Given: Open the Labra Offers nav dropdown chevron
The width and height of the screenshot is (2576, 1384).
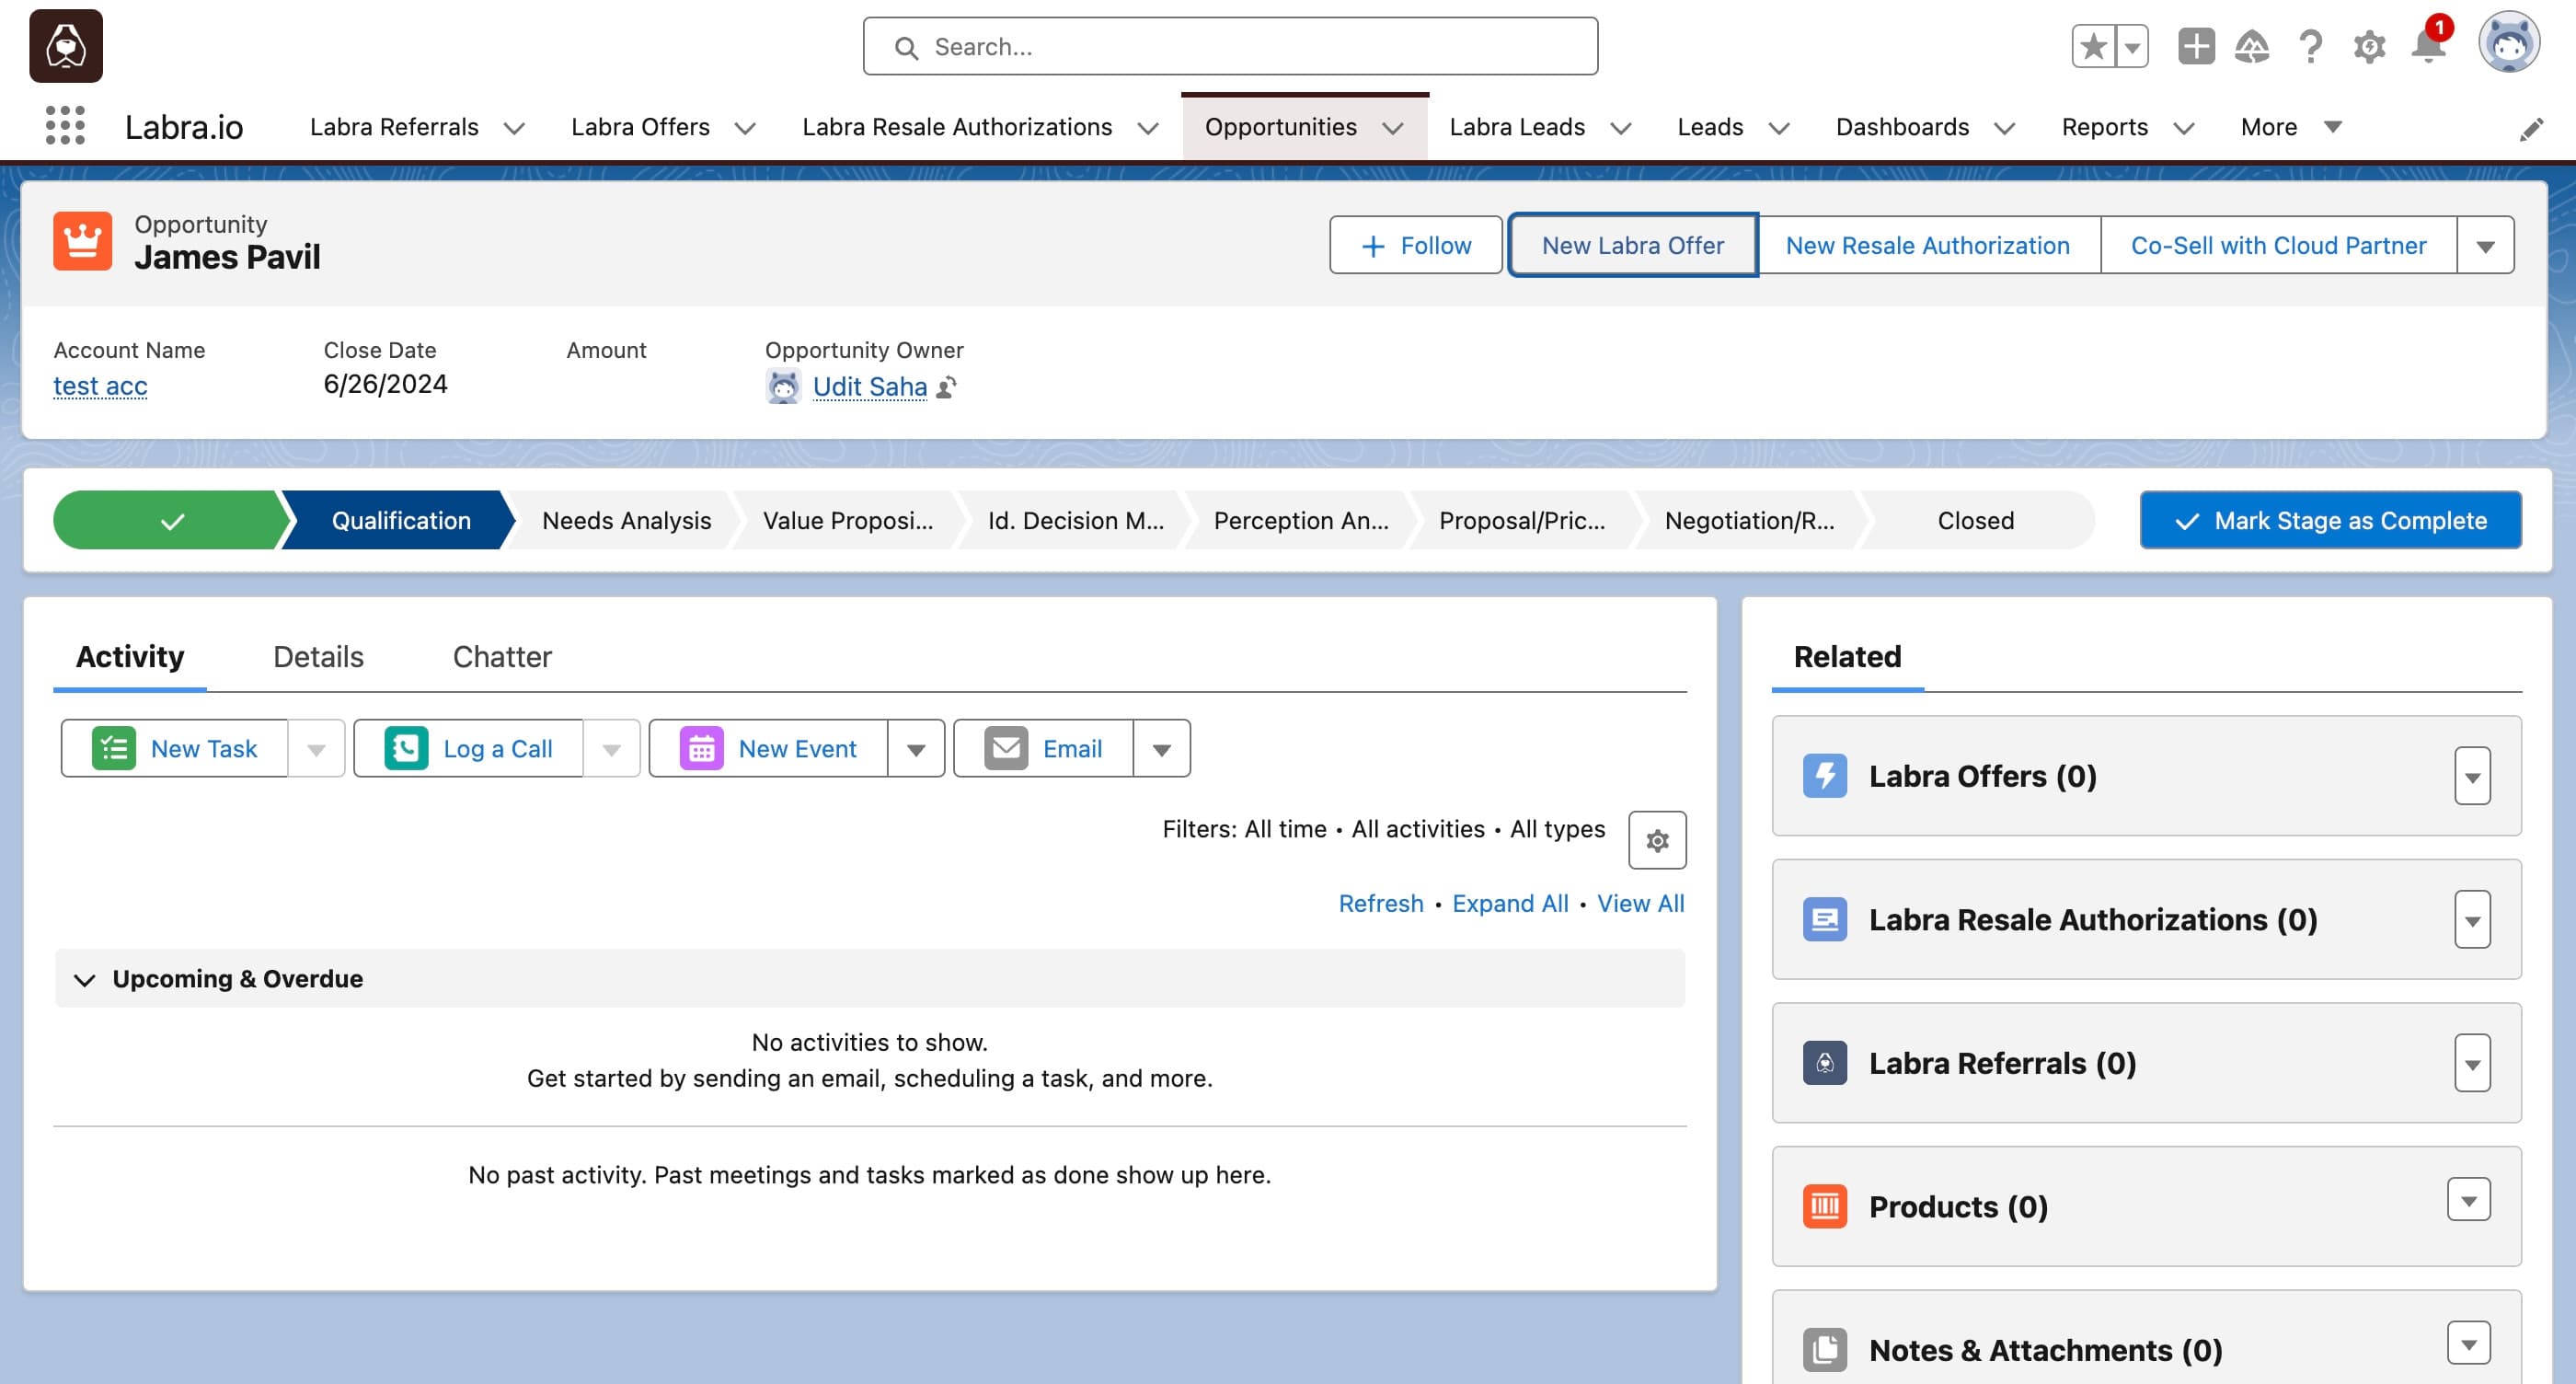Looking at the screenshot, I should click(745, 128).
